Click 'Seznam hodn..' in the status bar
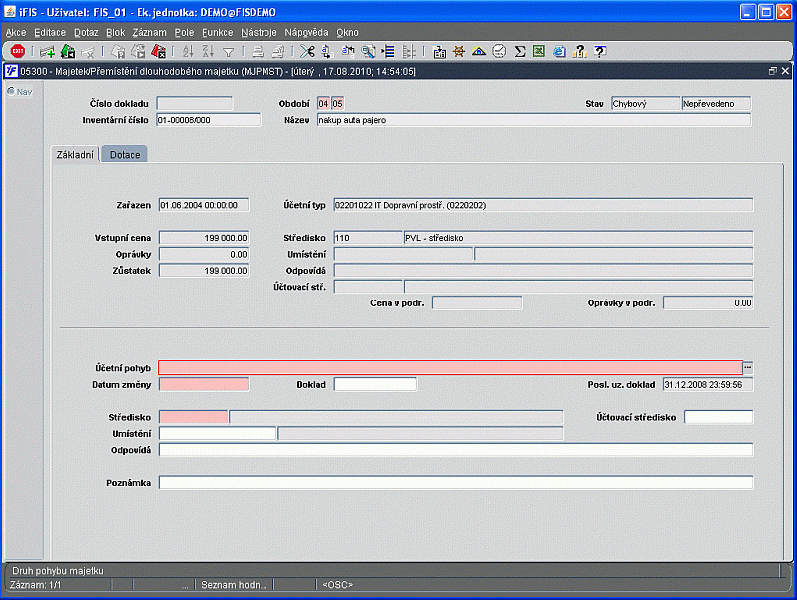 pos(233,585)
